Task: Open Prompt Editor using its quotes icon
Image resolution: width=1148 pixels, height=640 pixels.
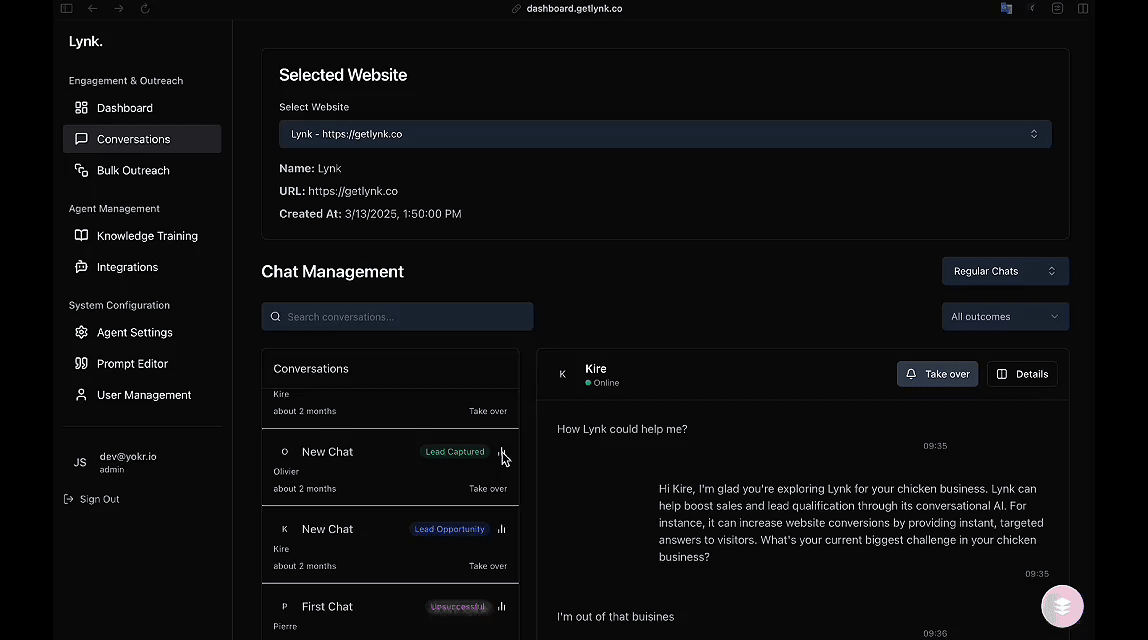Action: point(81,363)
